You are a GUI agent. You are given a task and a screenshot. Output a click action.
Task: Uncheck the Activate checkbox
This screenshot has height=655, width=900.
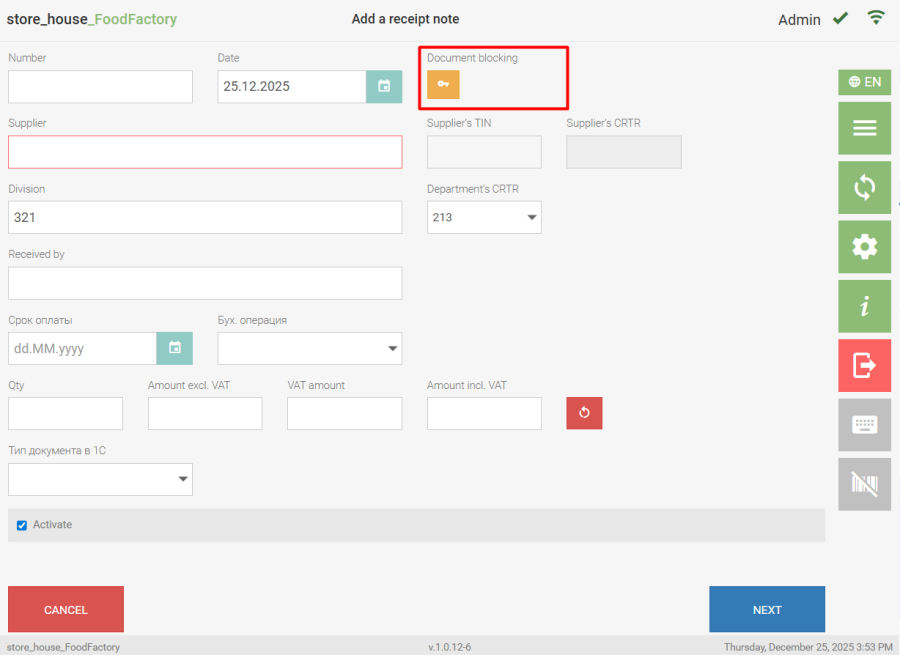click(22, 525)
